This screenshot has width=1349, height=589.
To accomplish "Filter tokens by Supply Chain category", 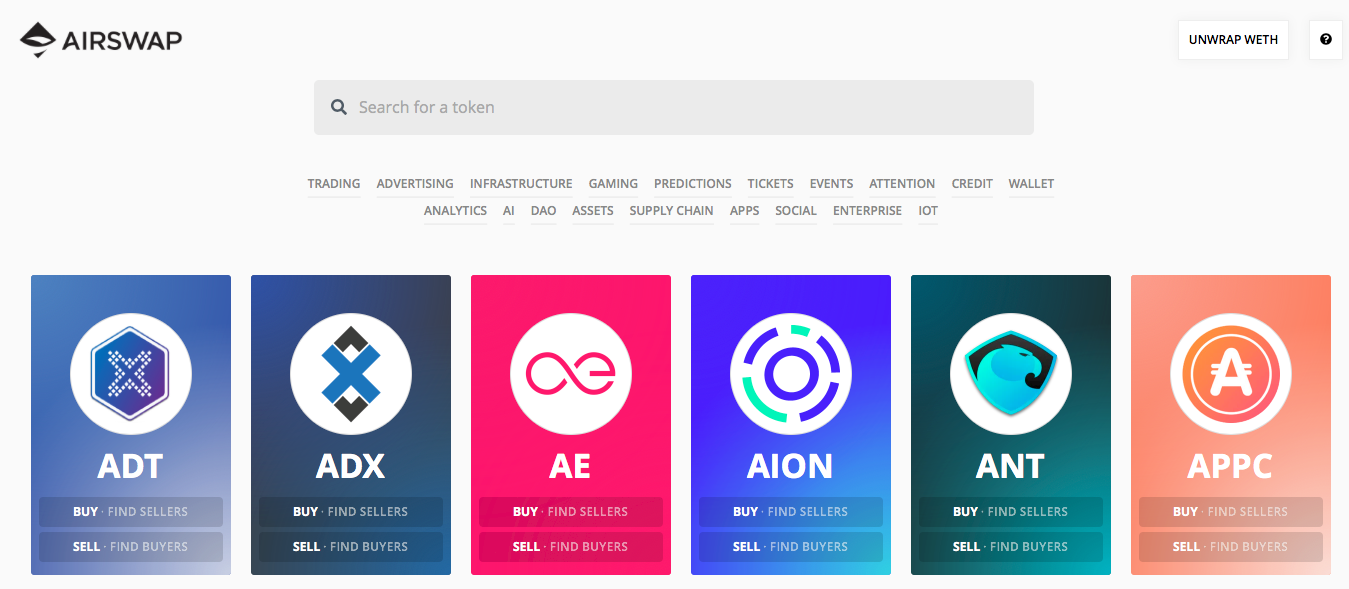I will pos(672,211).
